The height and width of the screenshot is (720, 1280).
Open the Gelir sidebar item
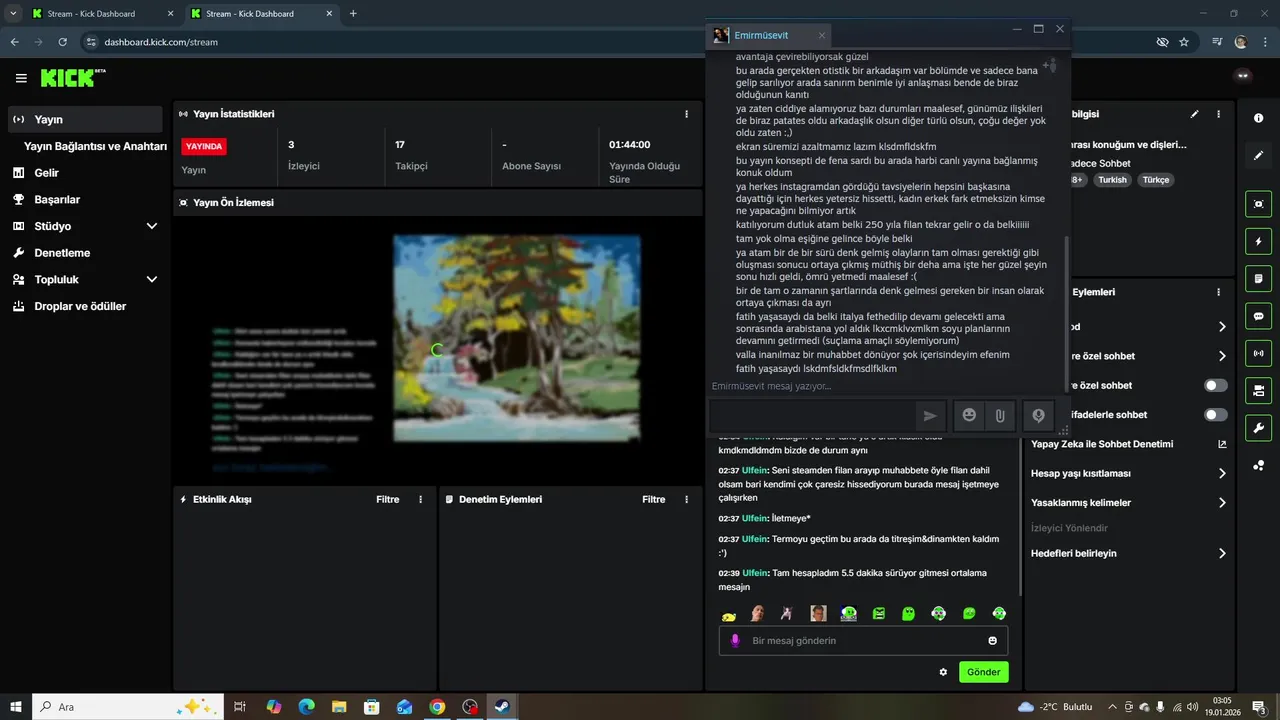[x=85, y=173]
